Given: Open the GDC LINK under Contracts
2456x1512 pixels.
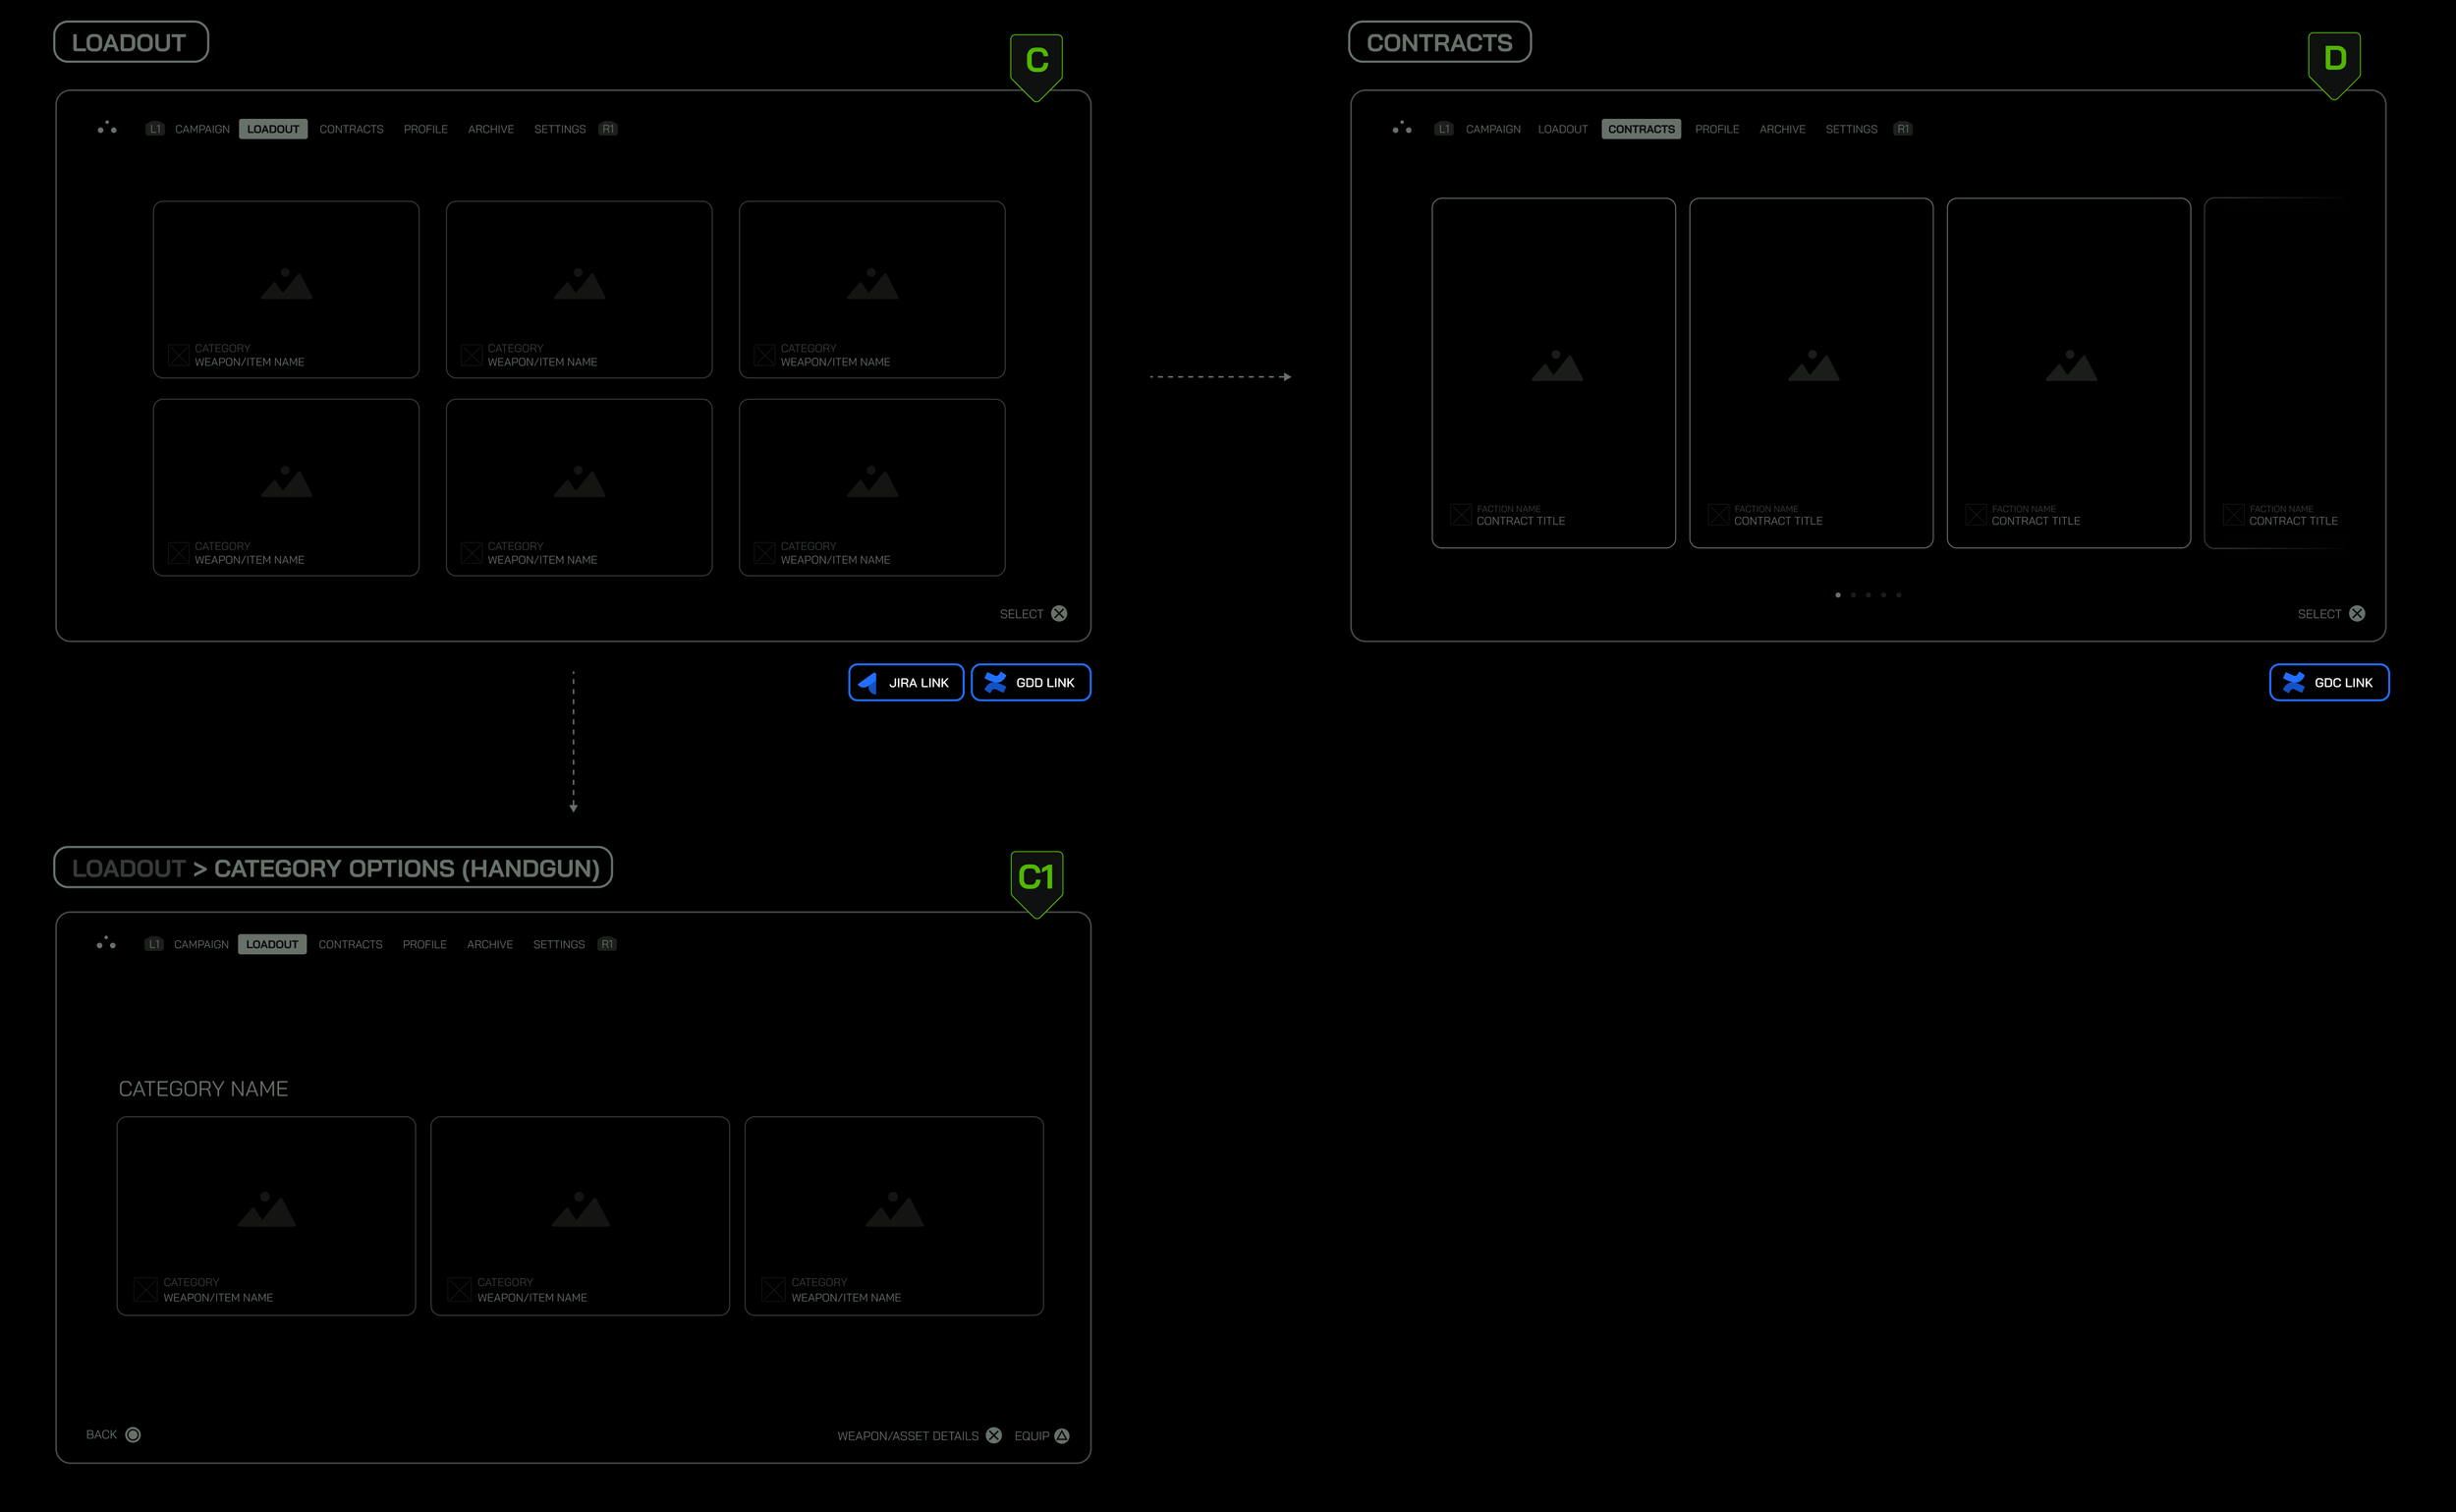Looking at the screenshot, I should click(2329, 683).
